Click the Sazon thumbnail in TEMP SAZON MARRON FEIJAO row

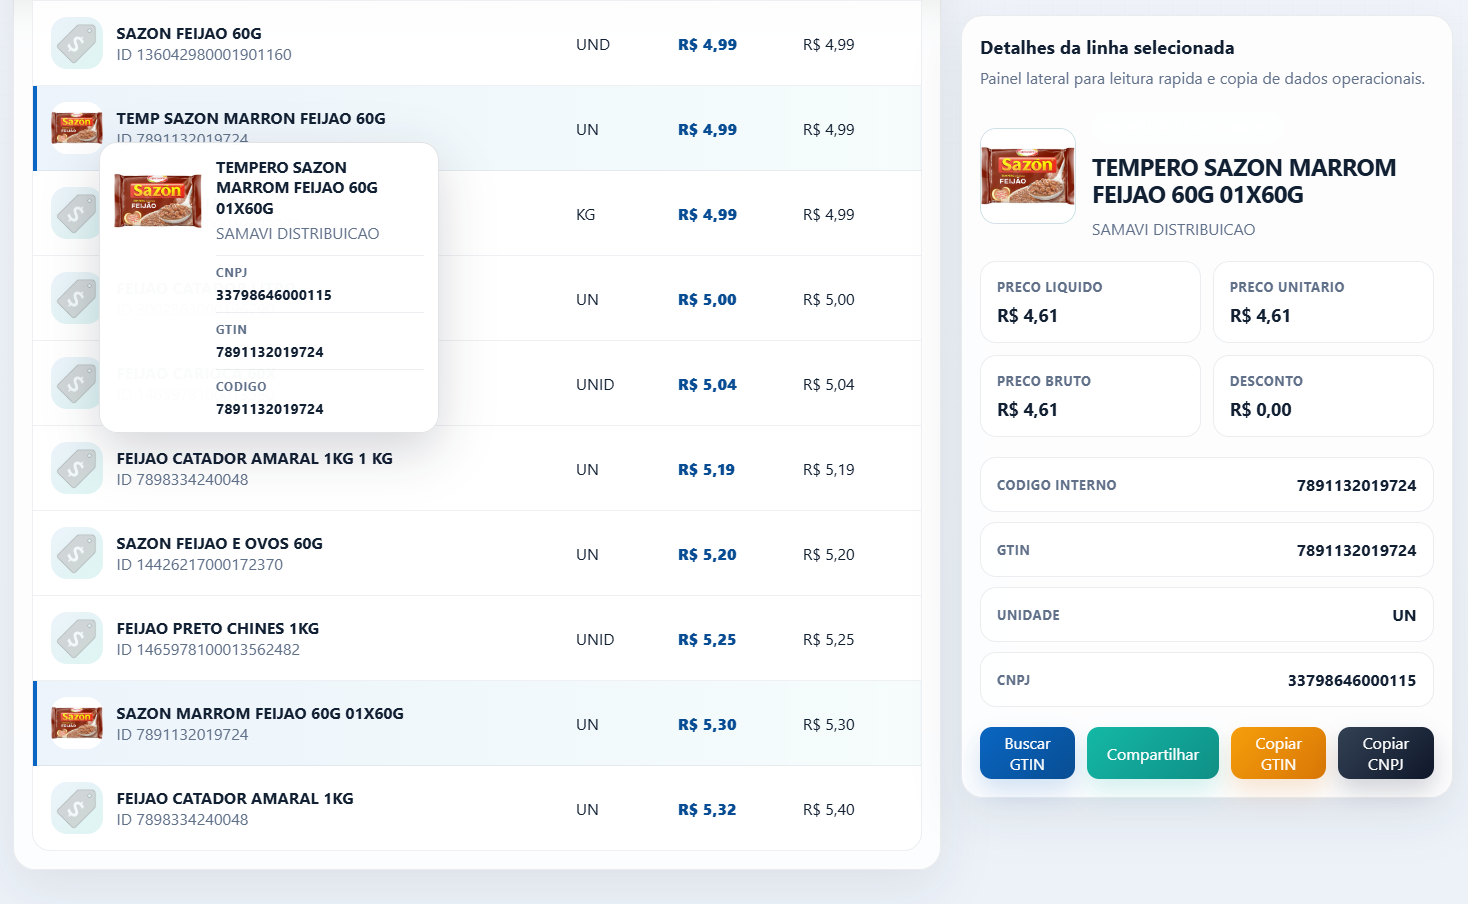tap(77, 127)
